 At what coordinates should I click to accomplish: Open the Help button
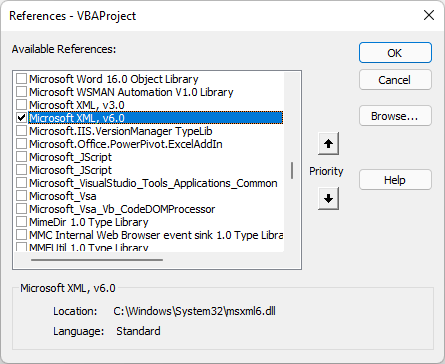click(x=395, y=180)
